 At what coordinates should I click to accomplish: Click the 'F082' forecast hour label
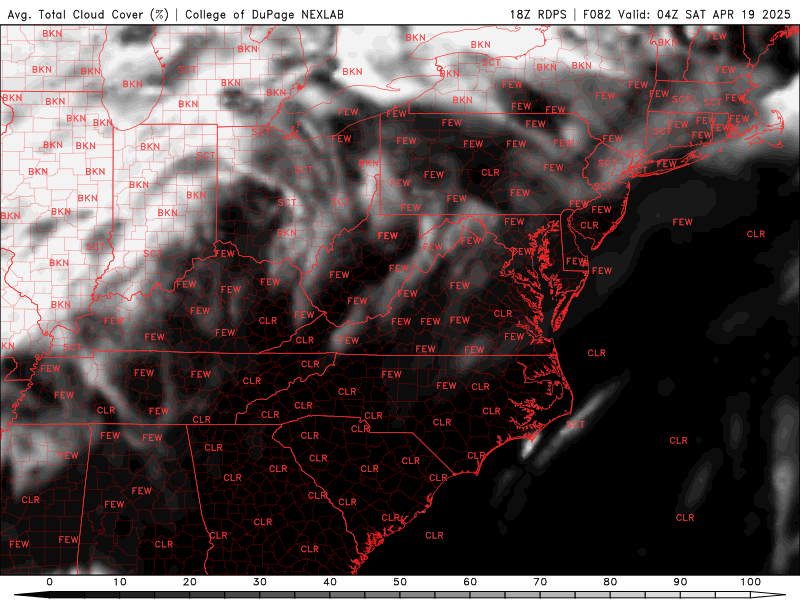596,14
